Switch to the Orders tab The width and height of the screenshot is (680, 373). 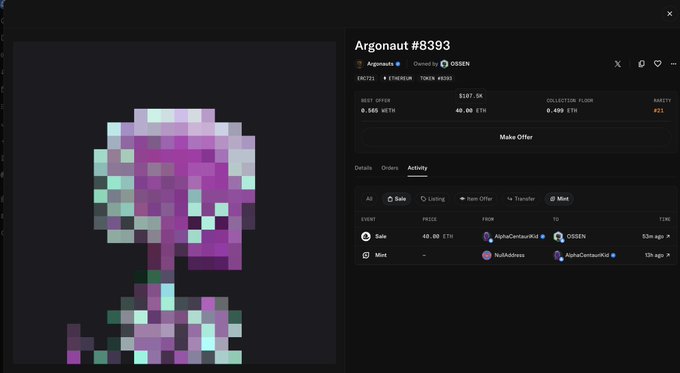[389, 168]
